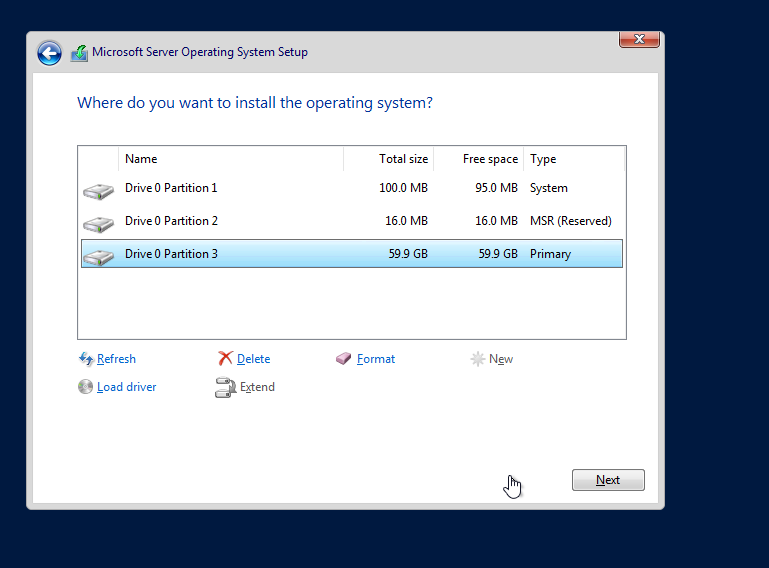Sort by Free space column header

point(479,159)
